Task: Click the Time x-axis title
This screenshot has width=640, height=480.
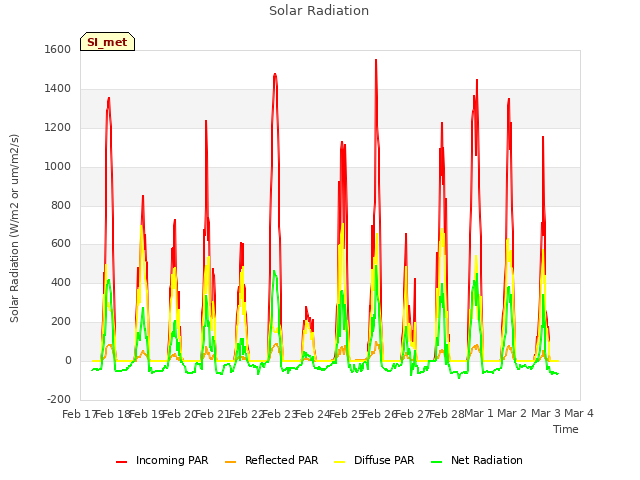Action: pyautogui.click(x=566, y=429)
